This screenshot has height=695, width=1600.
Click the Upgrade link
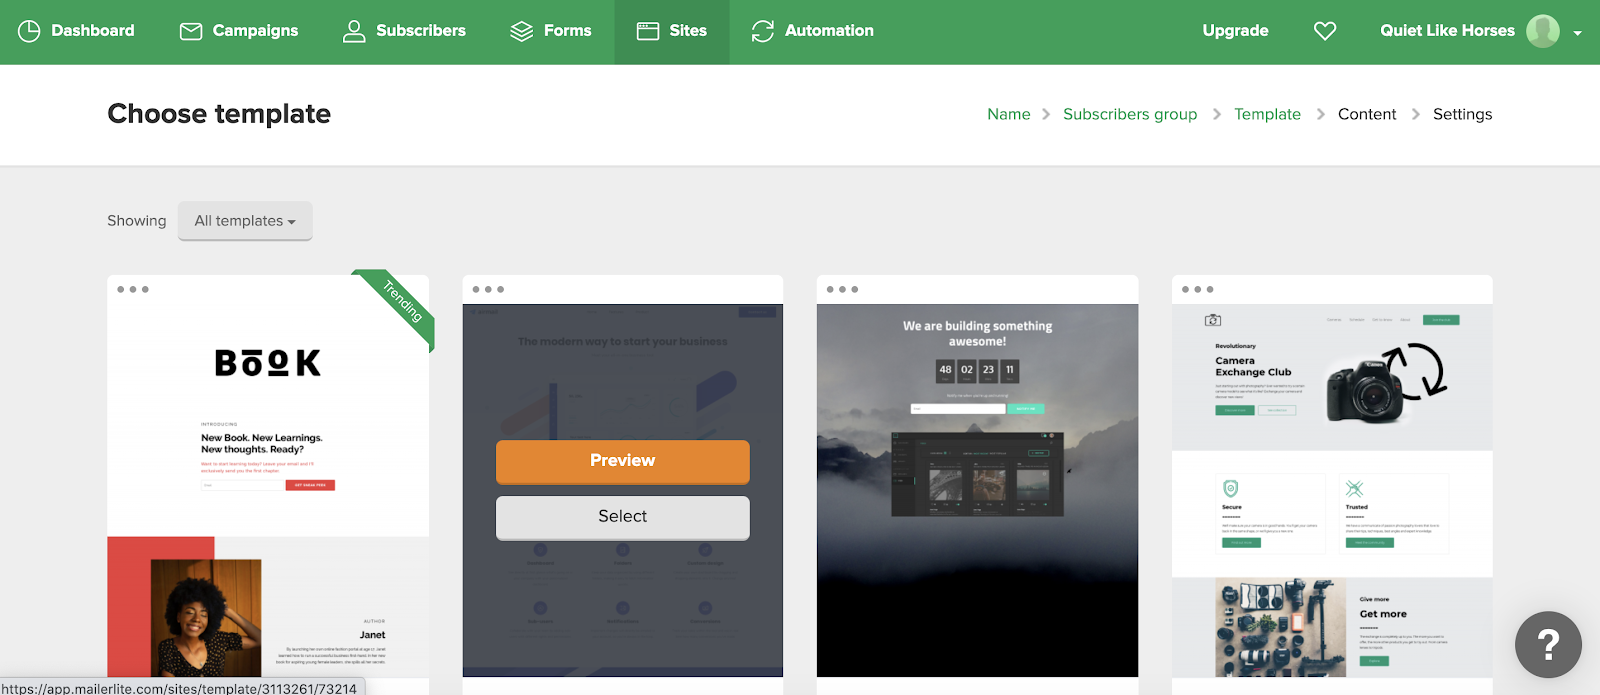(x=1235, y=31)
